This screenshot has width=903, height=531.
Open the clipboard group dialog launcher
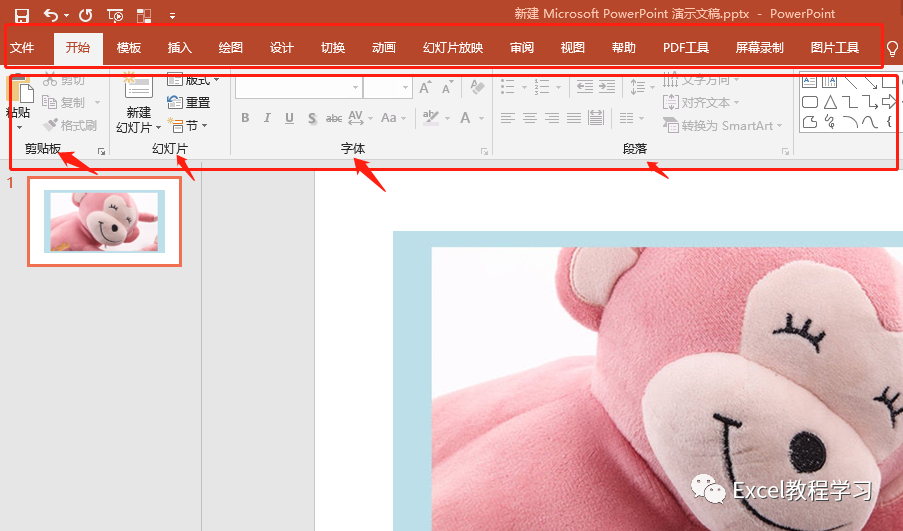101,151
